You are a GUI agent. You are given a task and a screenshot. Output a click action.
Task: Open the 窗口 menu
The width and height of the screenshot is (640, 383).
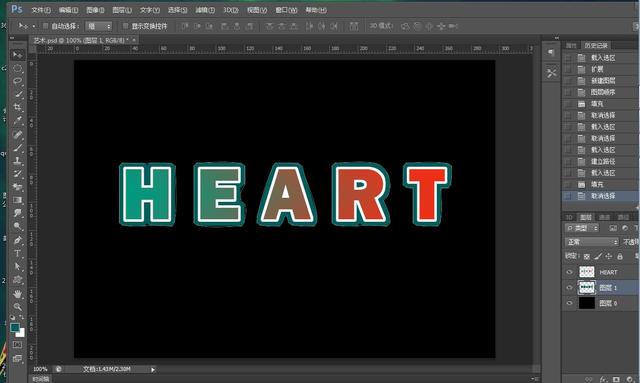click(x=286, y=10)
